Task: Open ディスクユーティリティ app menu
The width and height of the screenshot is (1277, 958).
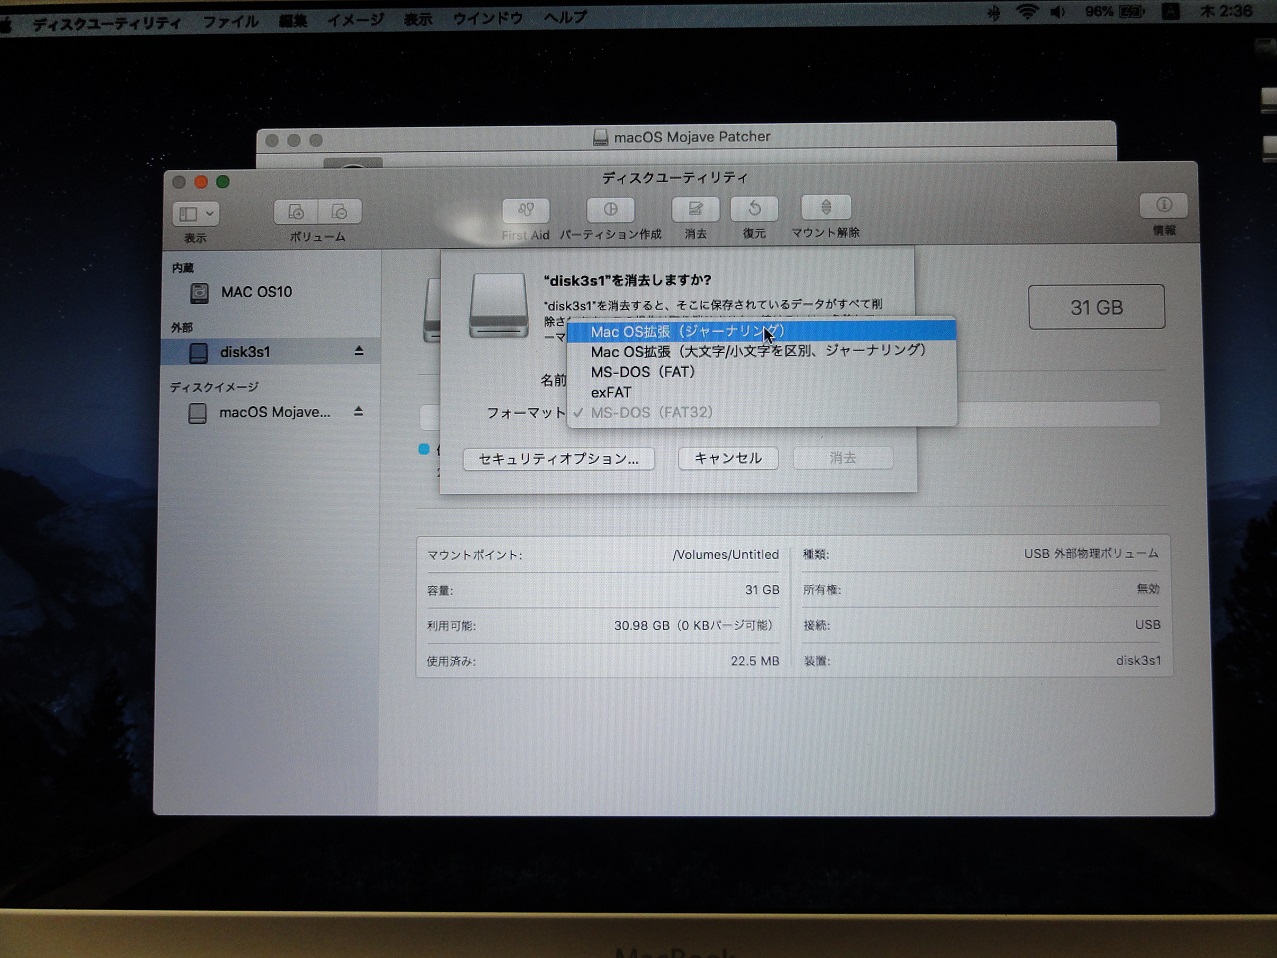Action: coord(107,23)
